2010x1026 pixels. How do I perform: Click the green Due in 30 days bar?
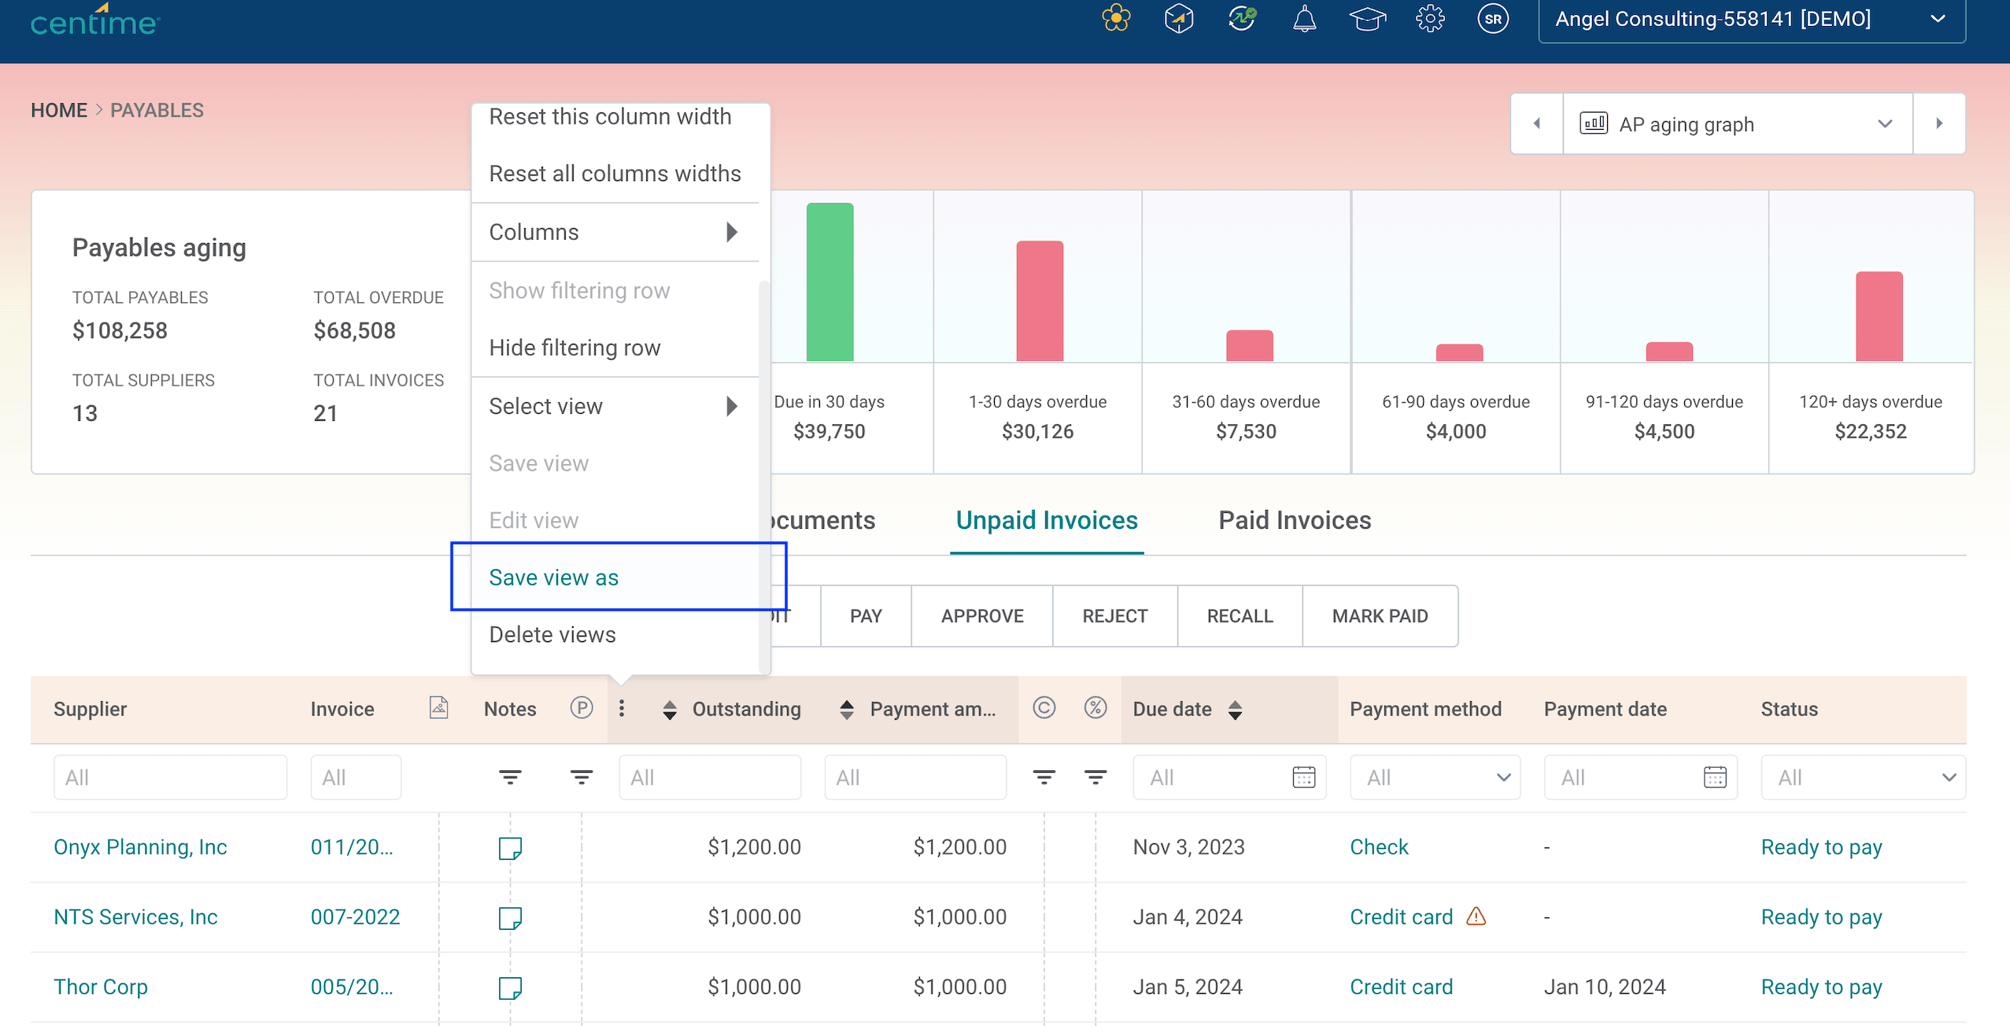point(830,282)
